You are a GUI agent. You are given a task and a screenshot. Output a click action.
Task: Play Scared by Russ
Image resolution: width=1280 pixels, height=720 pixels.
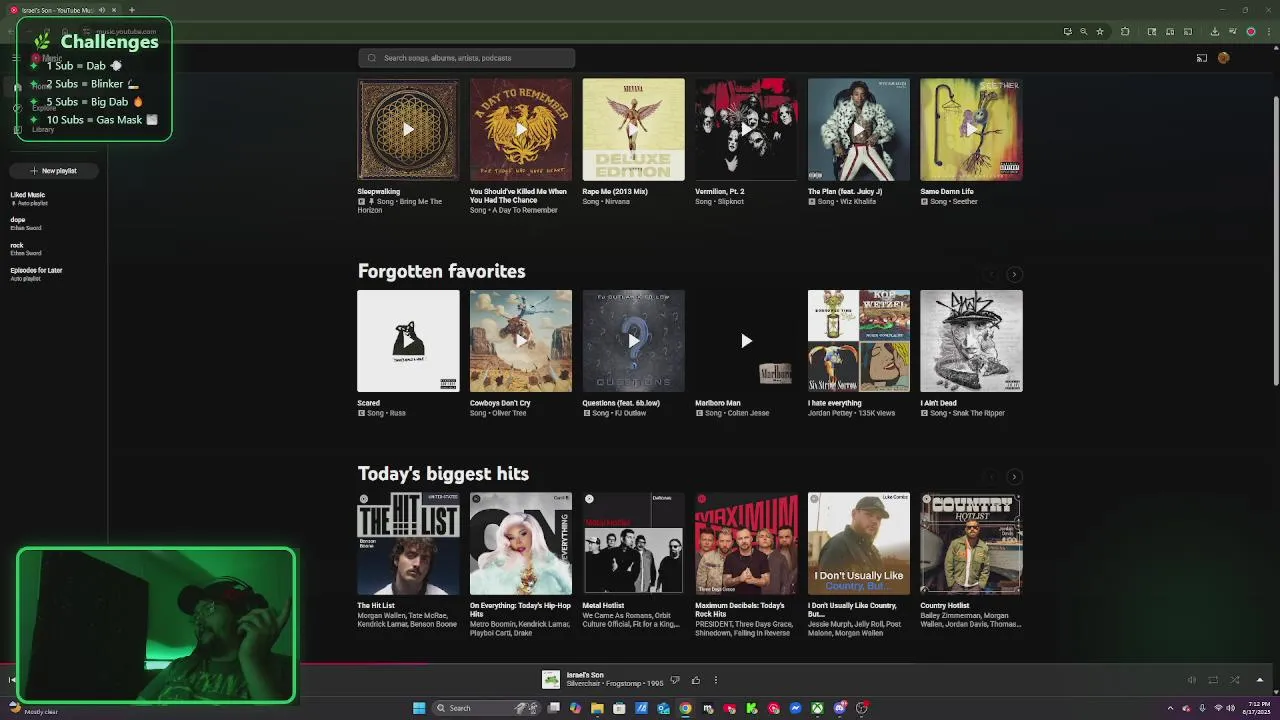tap(408, 341)
